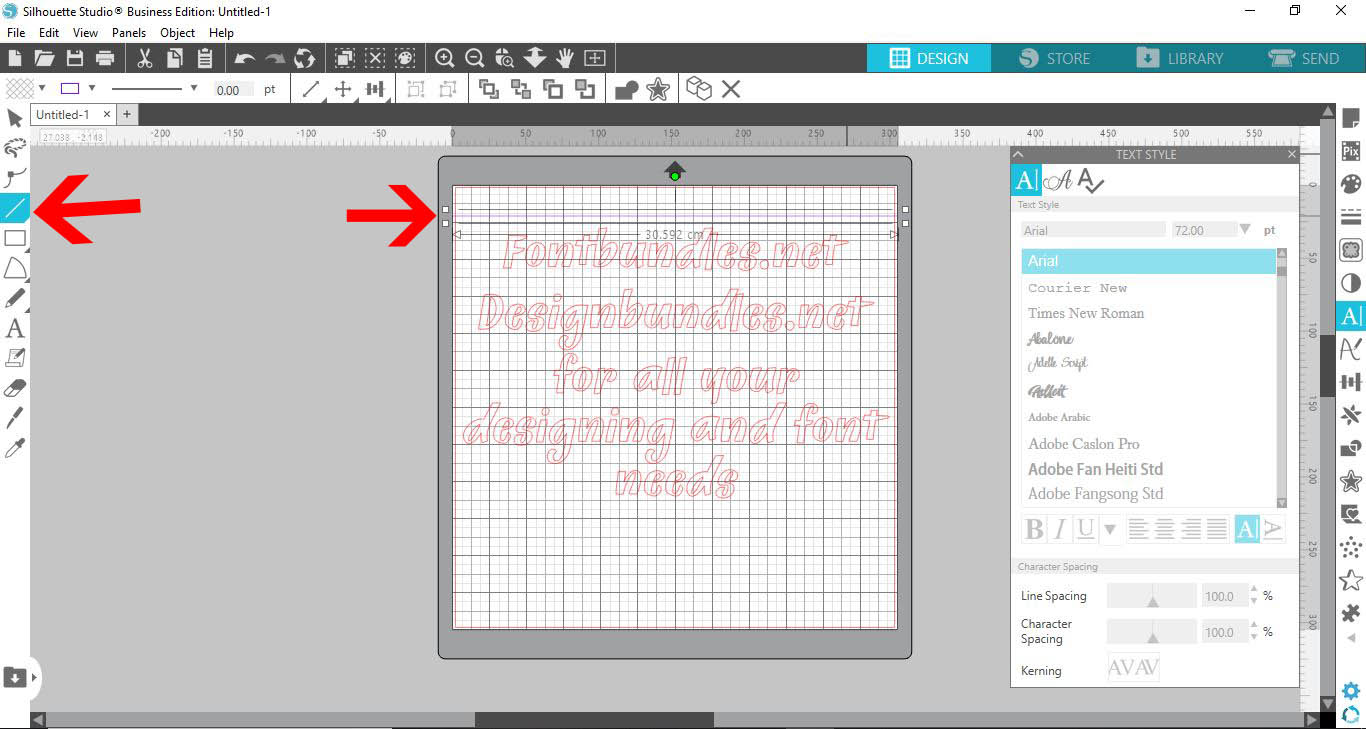Click the Save file icon
This screenshot has width=1366, height=729.
[x=74, y=58]
